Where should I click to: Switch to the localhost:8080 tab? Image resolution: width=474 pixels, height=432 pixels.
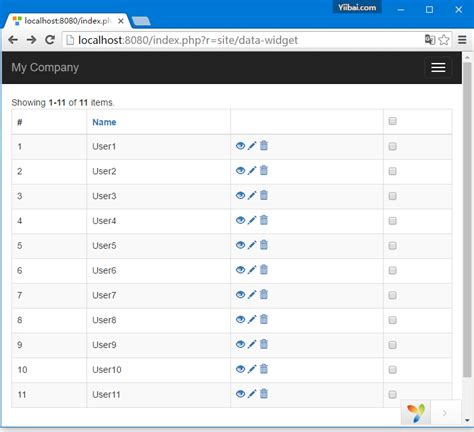click(x=67, y=21)
